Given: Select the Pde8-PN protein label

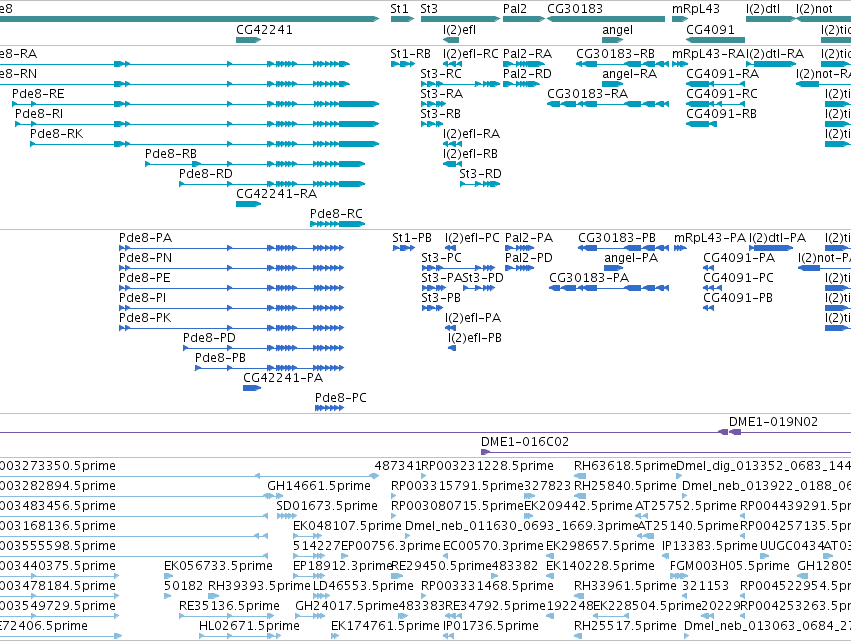Looking at the screenshot, I should [x=145, y=258].
